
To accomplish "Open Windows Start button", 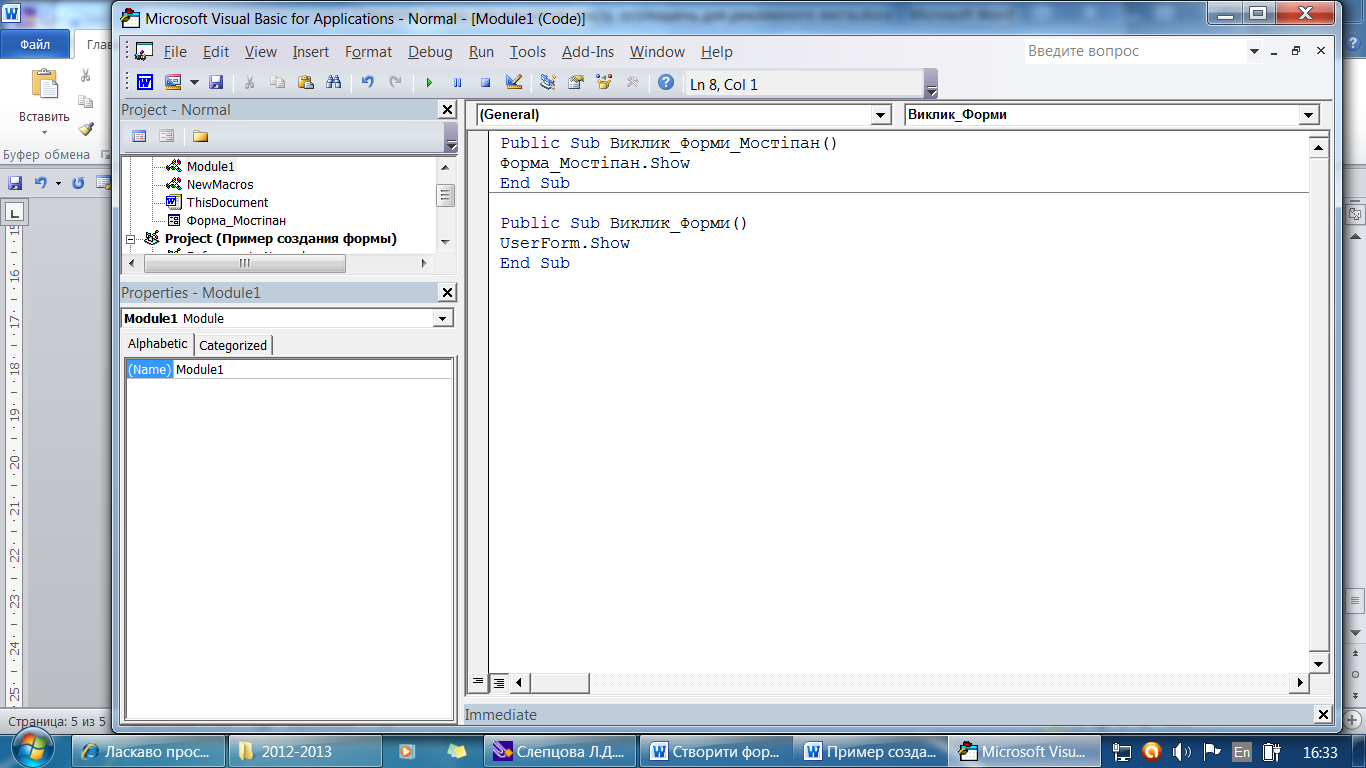I will [33, 749].
